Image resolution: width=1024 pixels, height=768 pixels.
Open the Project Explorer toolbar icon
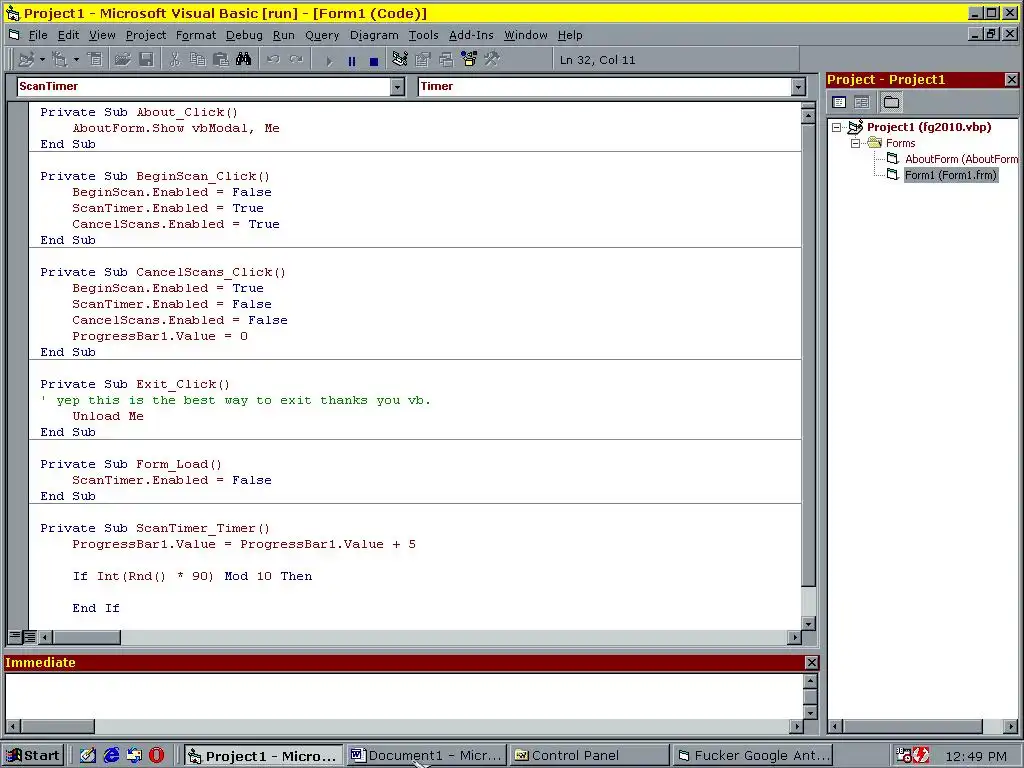pyautogui.click(x=400, y=59)
